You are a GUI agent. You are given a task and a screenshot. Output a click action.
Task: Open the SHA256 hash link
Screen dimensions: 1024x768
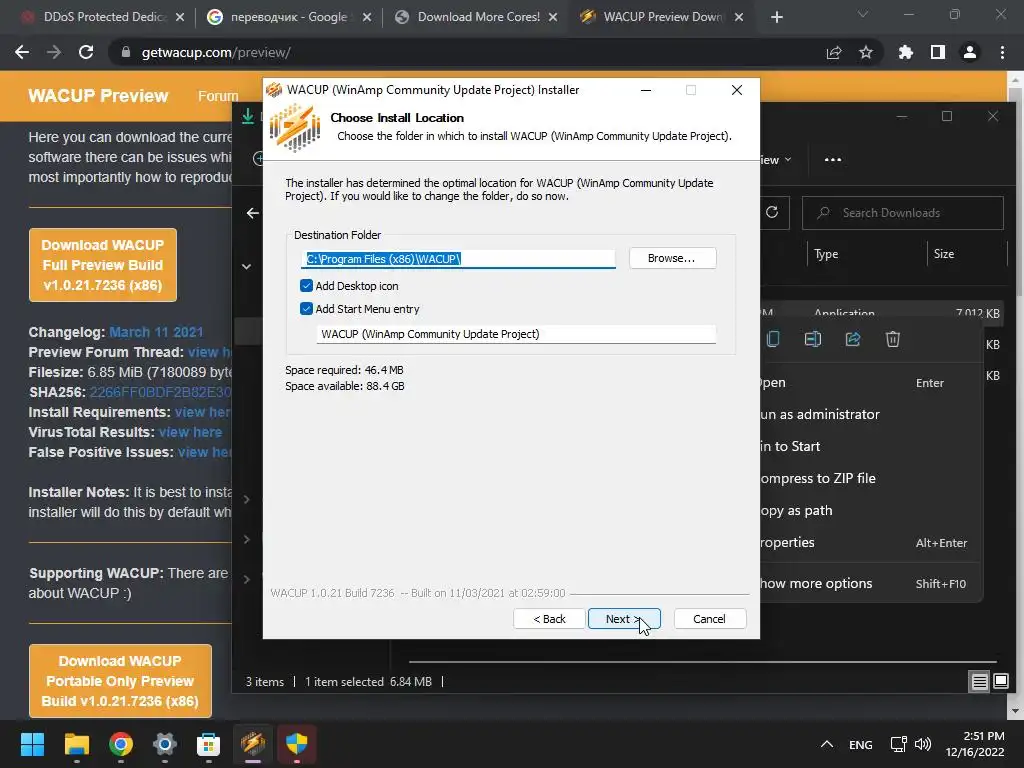tap(161, 392)
